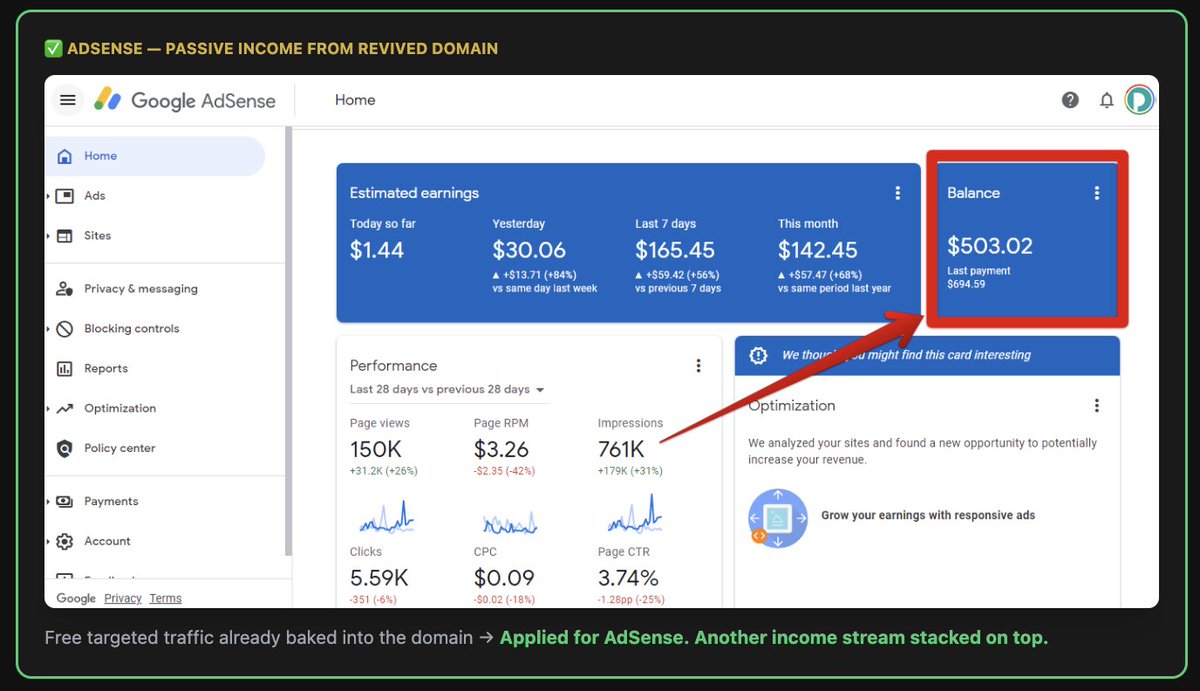Image resolution: width=1200 pixels, height=691 pixels.
Task: Click the Reports chart icon
Action: click(x=65, y=369)
